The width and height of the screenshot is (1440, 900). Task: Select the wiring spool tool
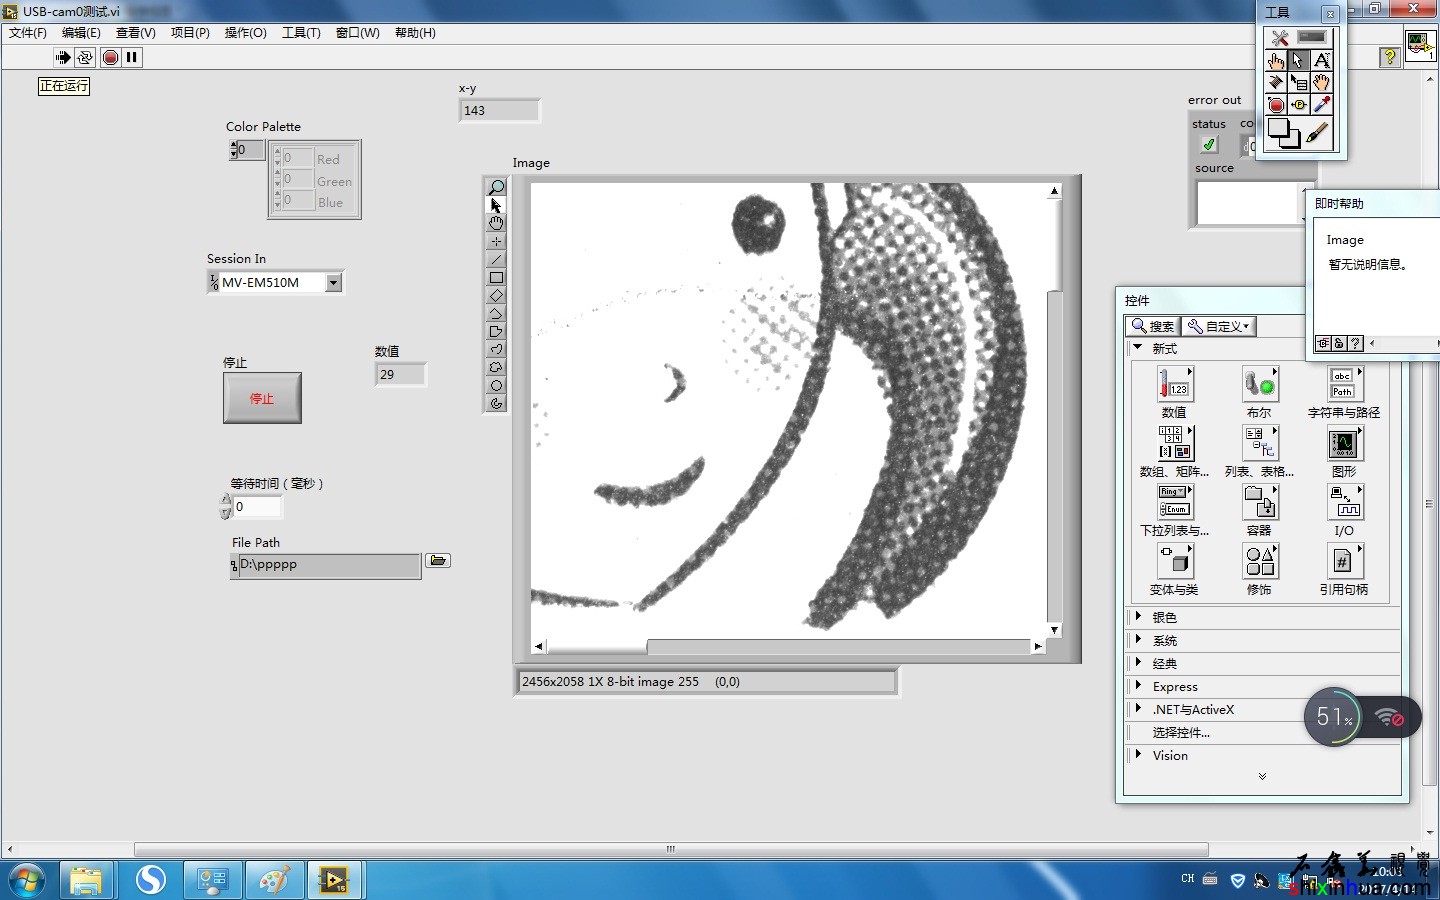tap(1276, 83)
